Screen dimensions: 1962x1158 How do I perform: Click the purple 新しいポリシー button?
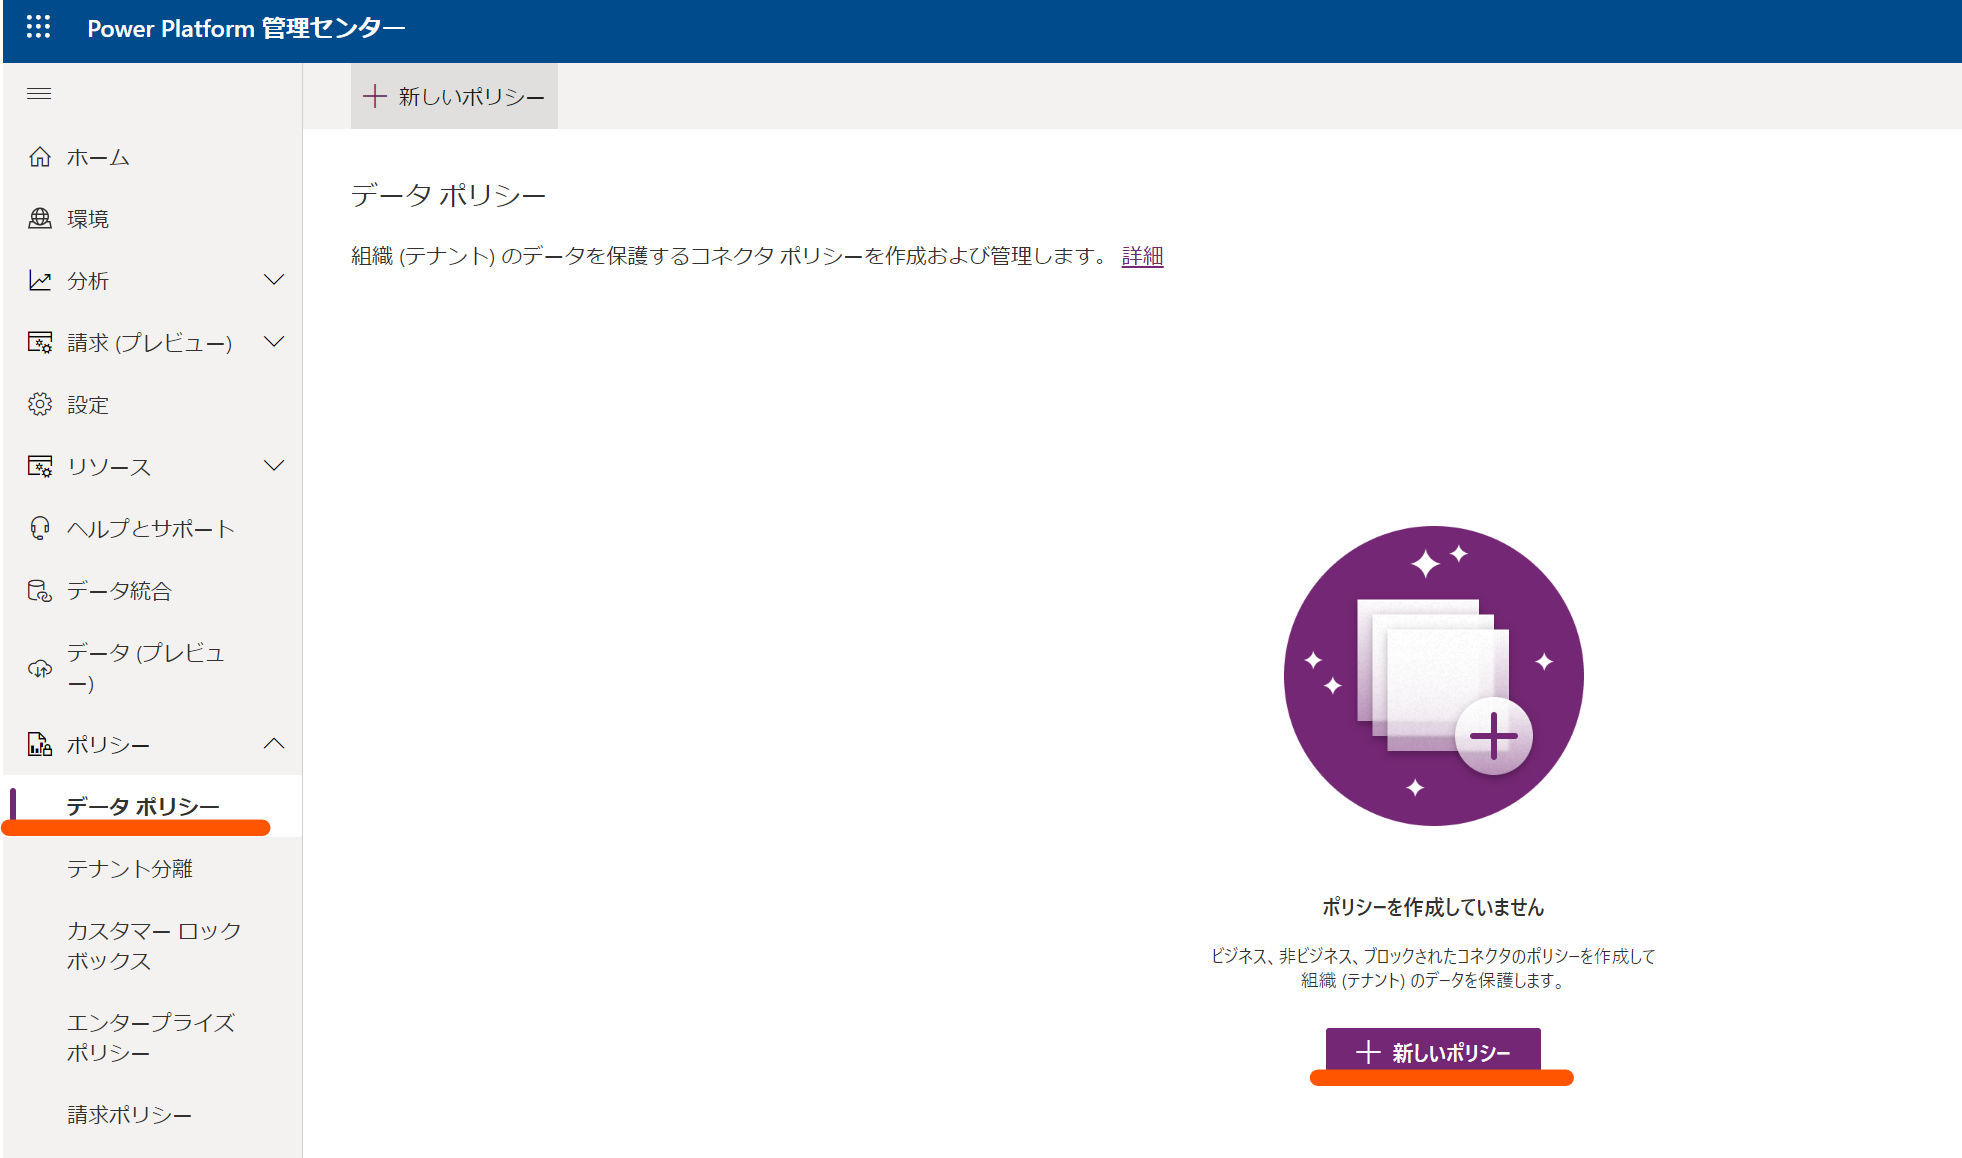(x=1434, y=1052)
